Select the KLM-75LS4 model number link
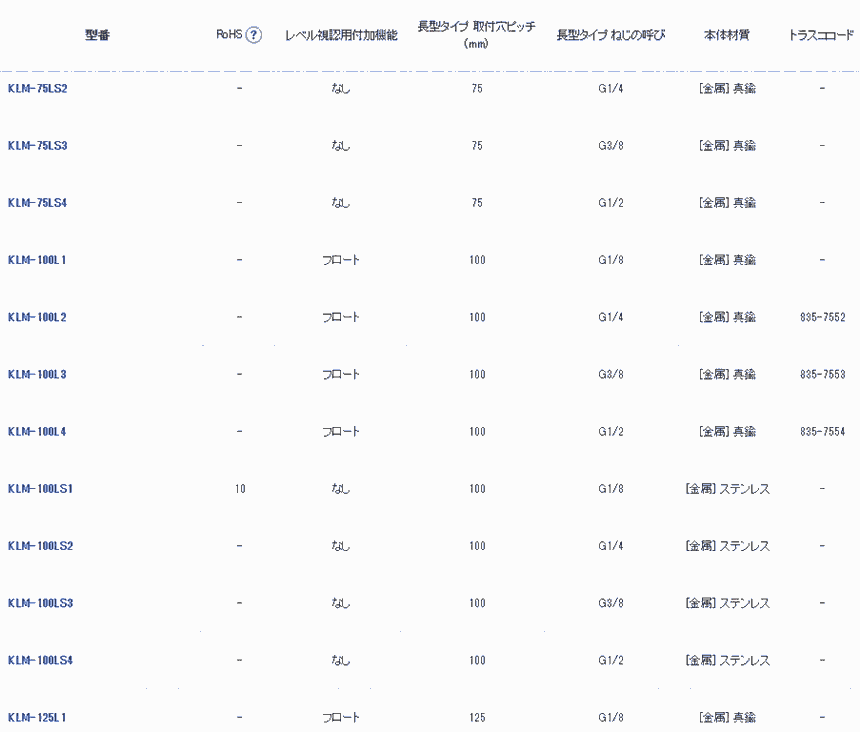This screenshot has height=732, width=860. [37, 202]
